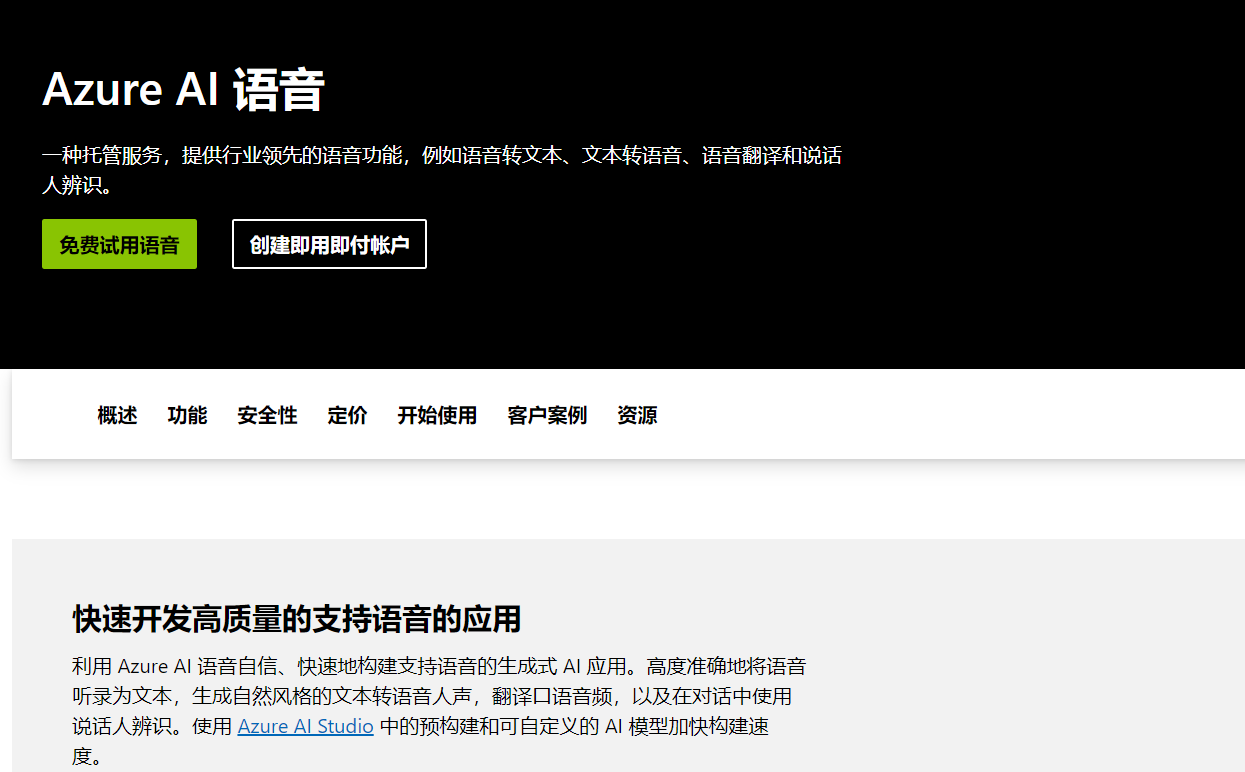This screenshot has height=772, width=1245.
Task: Click the 快速开发高质量的支持语音的应用 heading
Action: pos(297,619)
